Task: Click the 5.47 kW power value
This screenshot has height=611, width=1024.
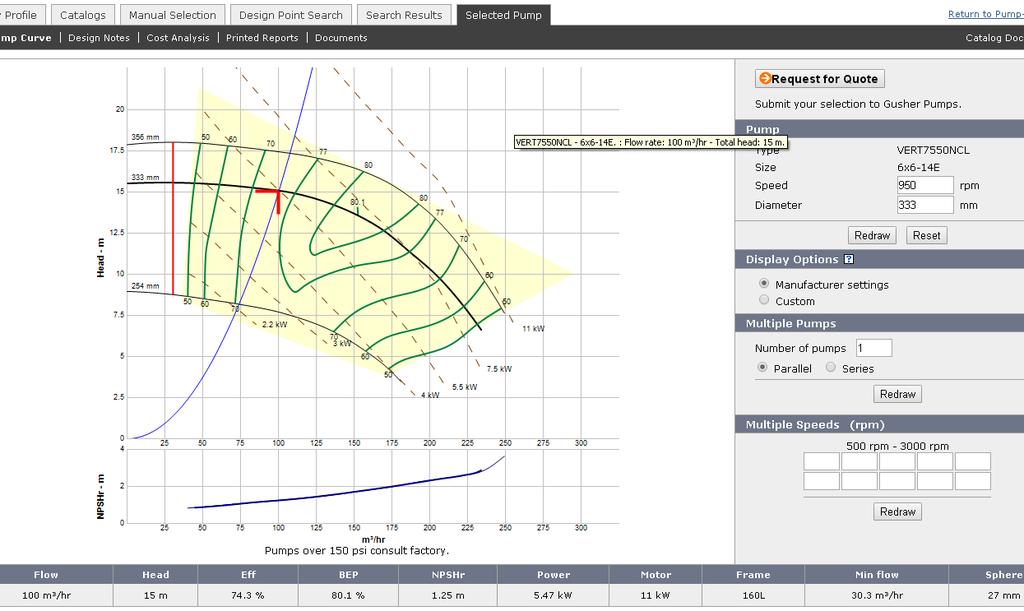Action: tap(553, 595)
